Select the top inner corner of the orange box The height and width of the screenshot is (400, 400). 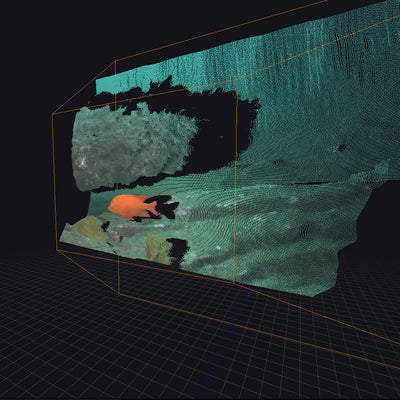(115, 61)
